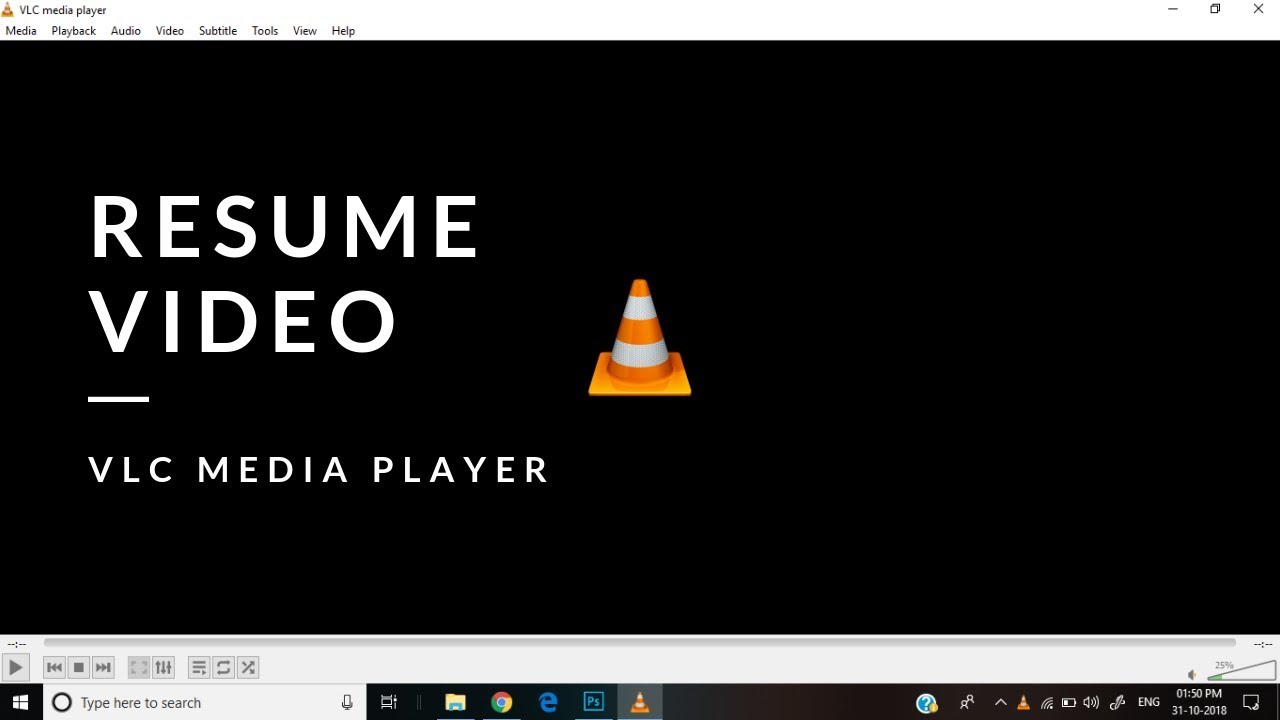Image resolution: width=1280 pixels, height=720 pixels.
Task: Toggle the loop repeat mode
Action: [223, 667]
